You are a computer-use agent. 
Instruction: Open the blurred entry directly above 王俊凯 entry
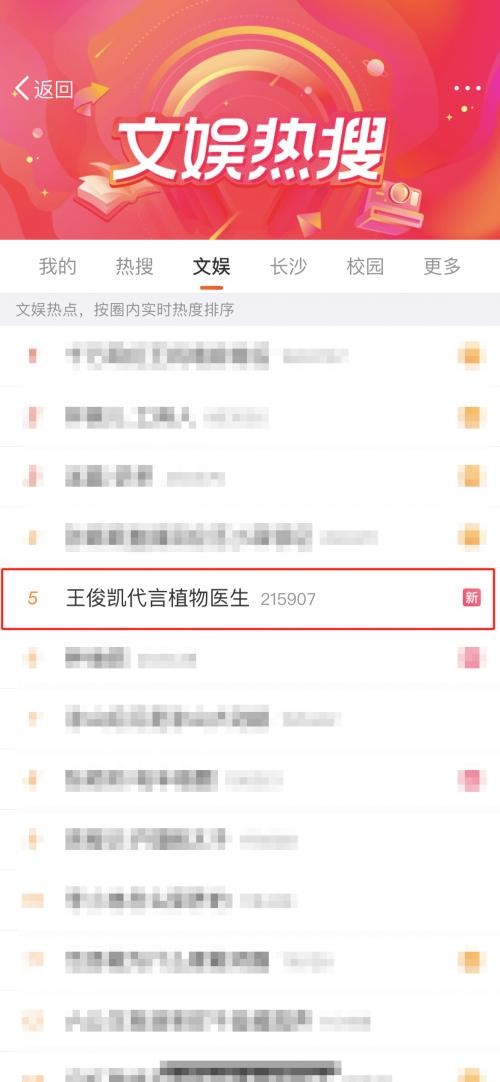click(250, 538)
